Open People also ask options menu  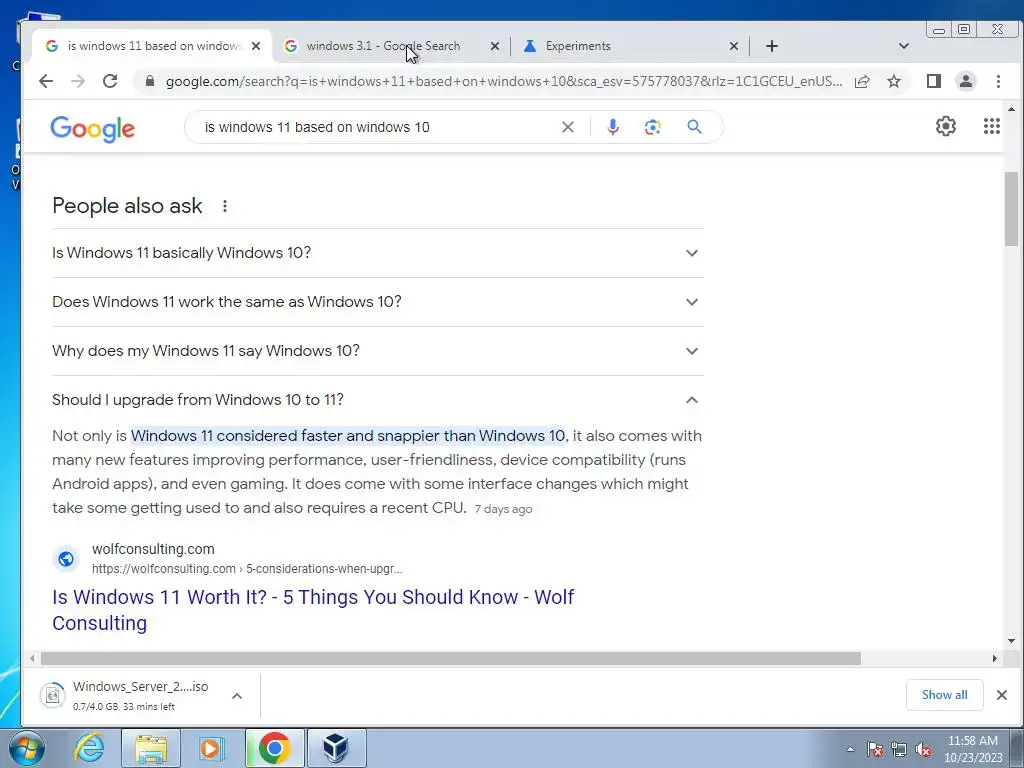point(225,206)
